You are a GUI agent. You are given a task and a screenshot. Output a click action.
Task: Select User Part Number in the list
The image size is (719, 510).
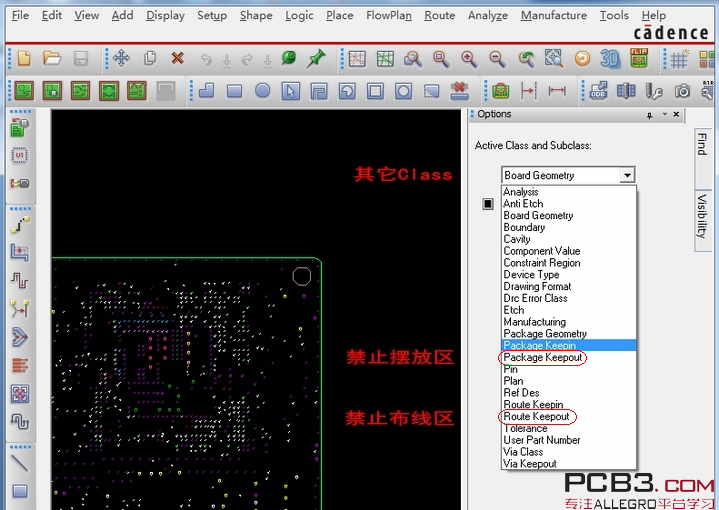click(x=569, y=440)
